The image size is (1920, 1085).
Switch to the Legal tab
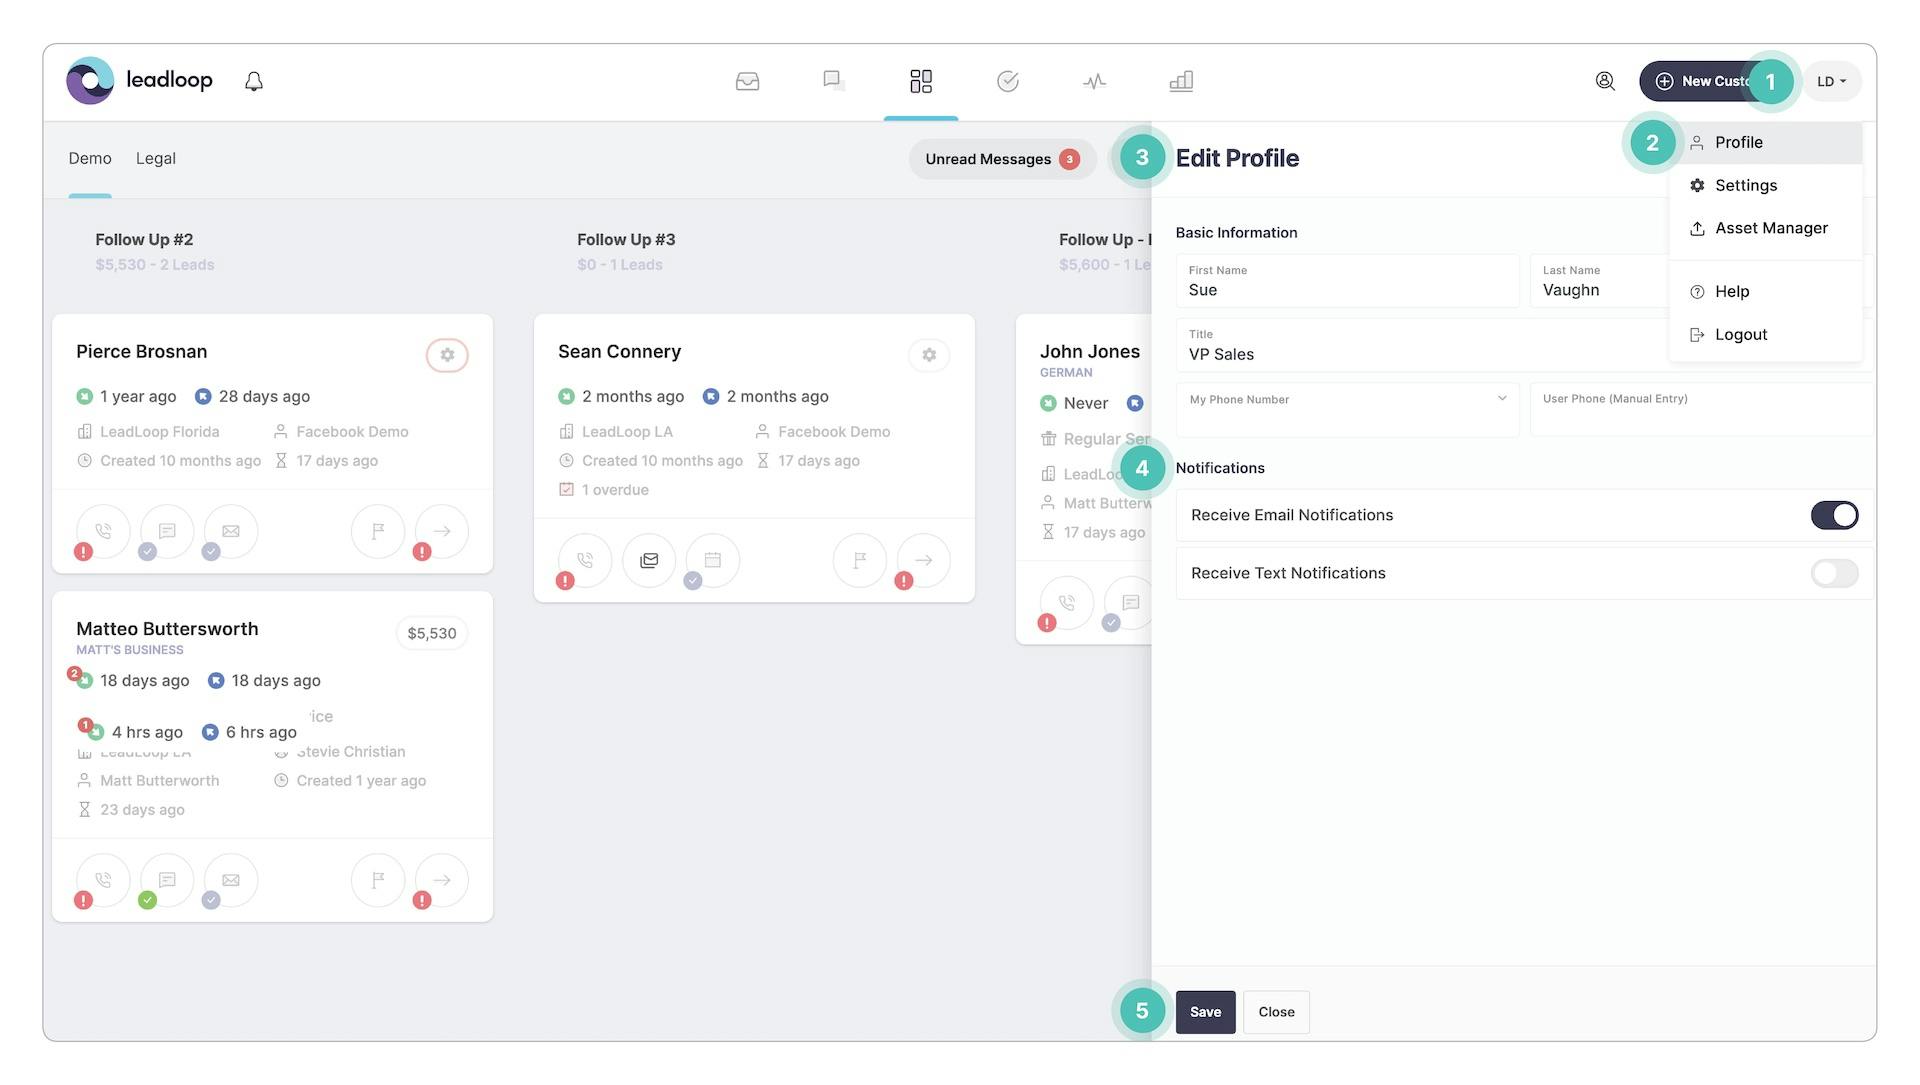[x=155, y=158]
